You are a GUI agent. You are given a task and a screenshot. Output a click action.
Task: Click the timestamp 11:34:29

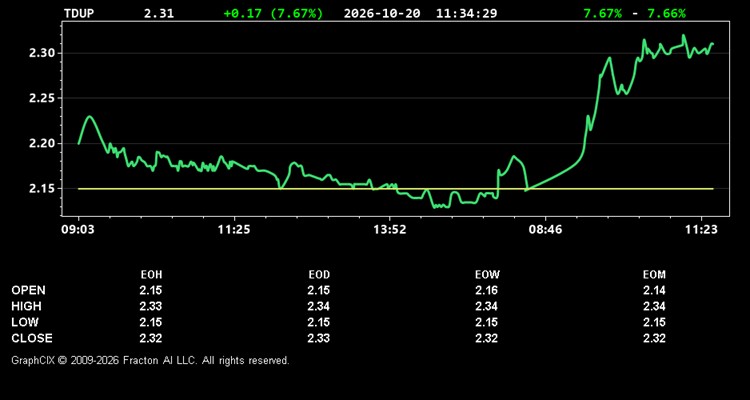click(466, 13)
